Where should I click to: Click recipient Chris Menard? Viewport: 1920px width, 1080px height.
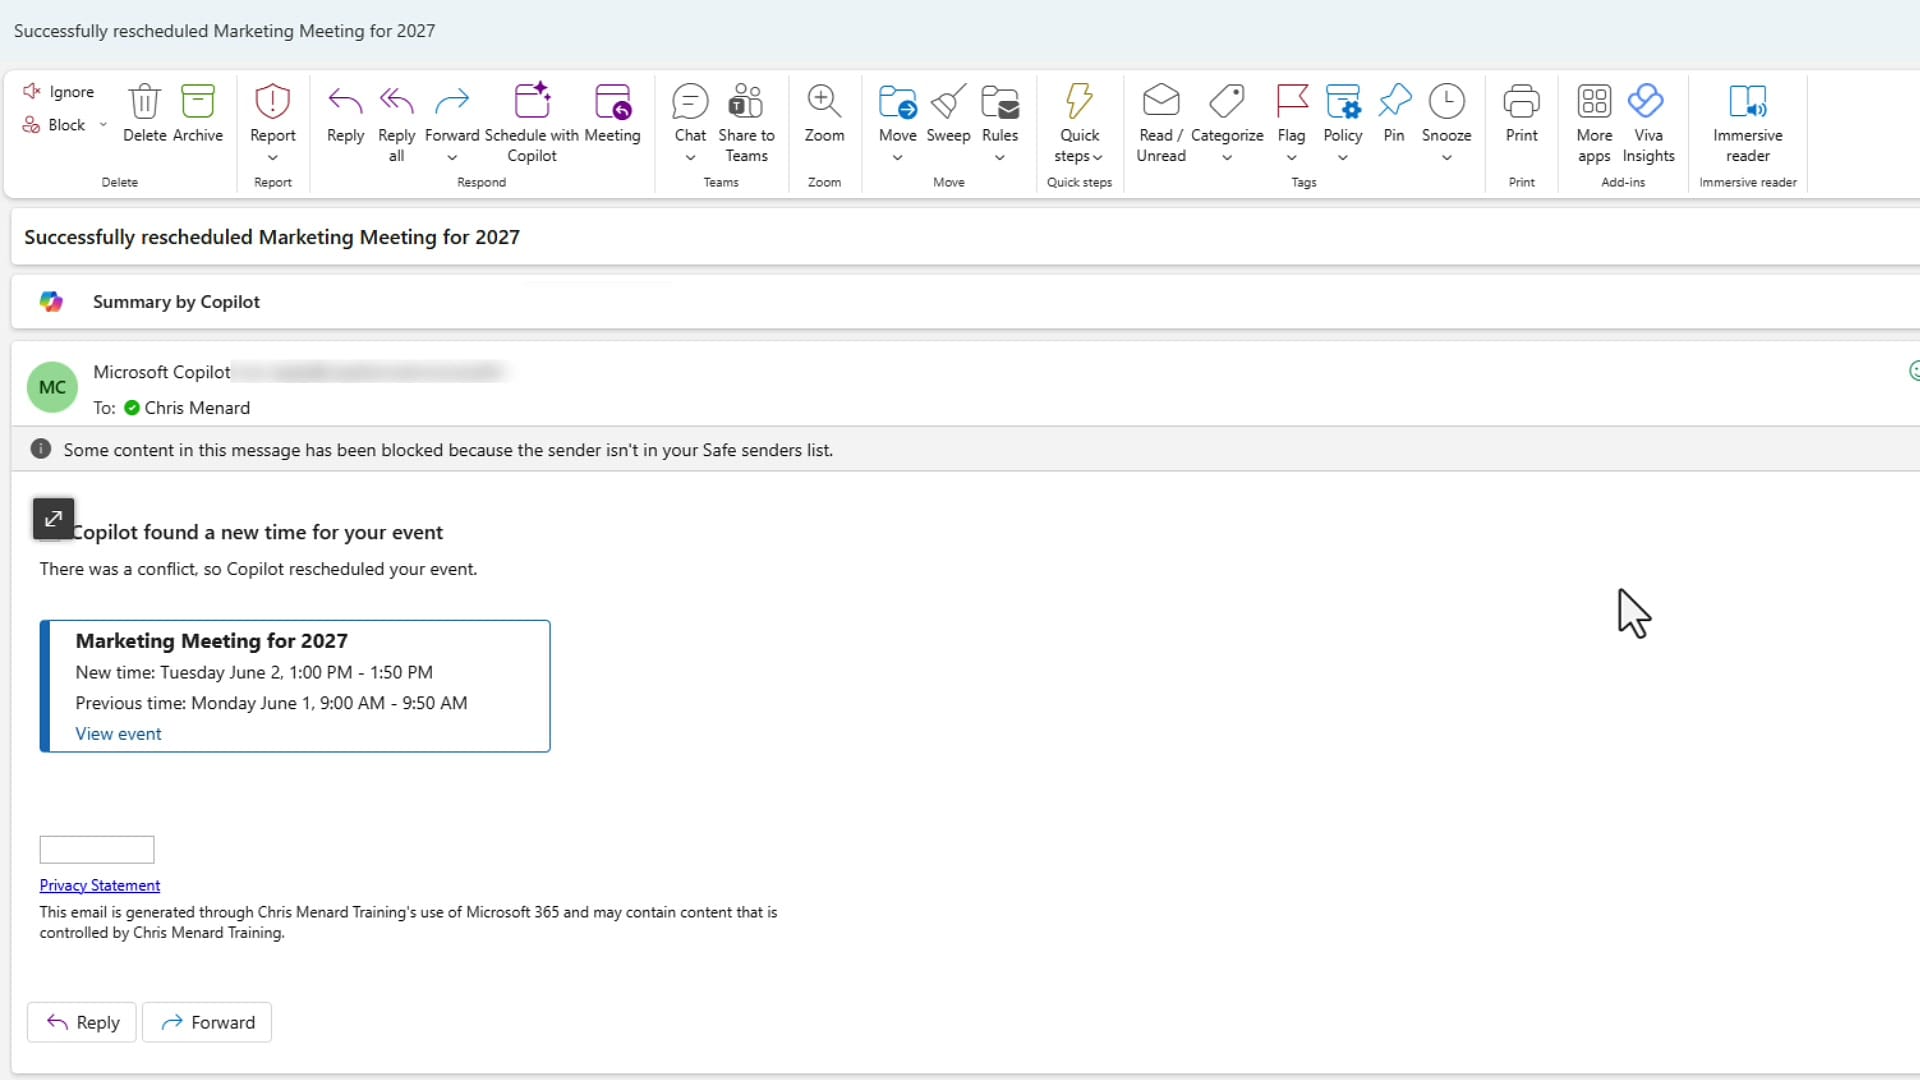coord(197,408)
